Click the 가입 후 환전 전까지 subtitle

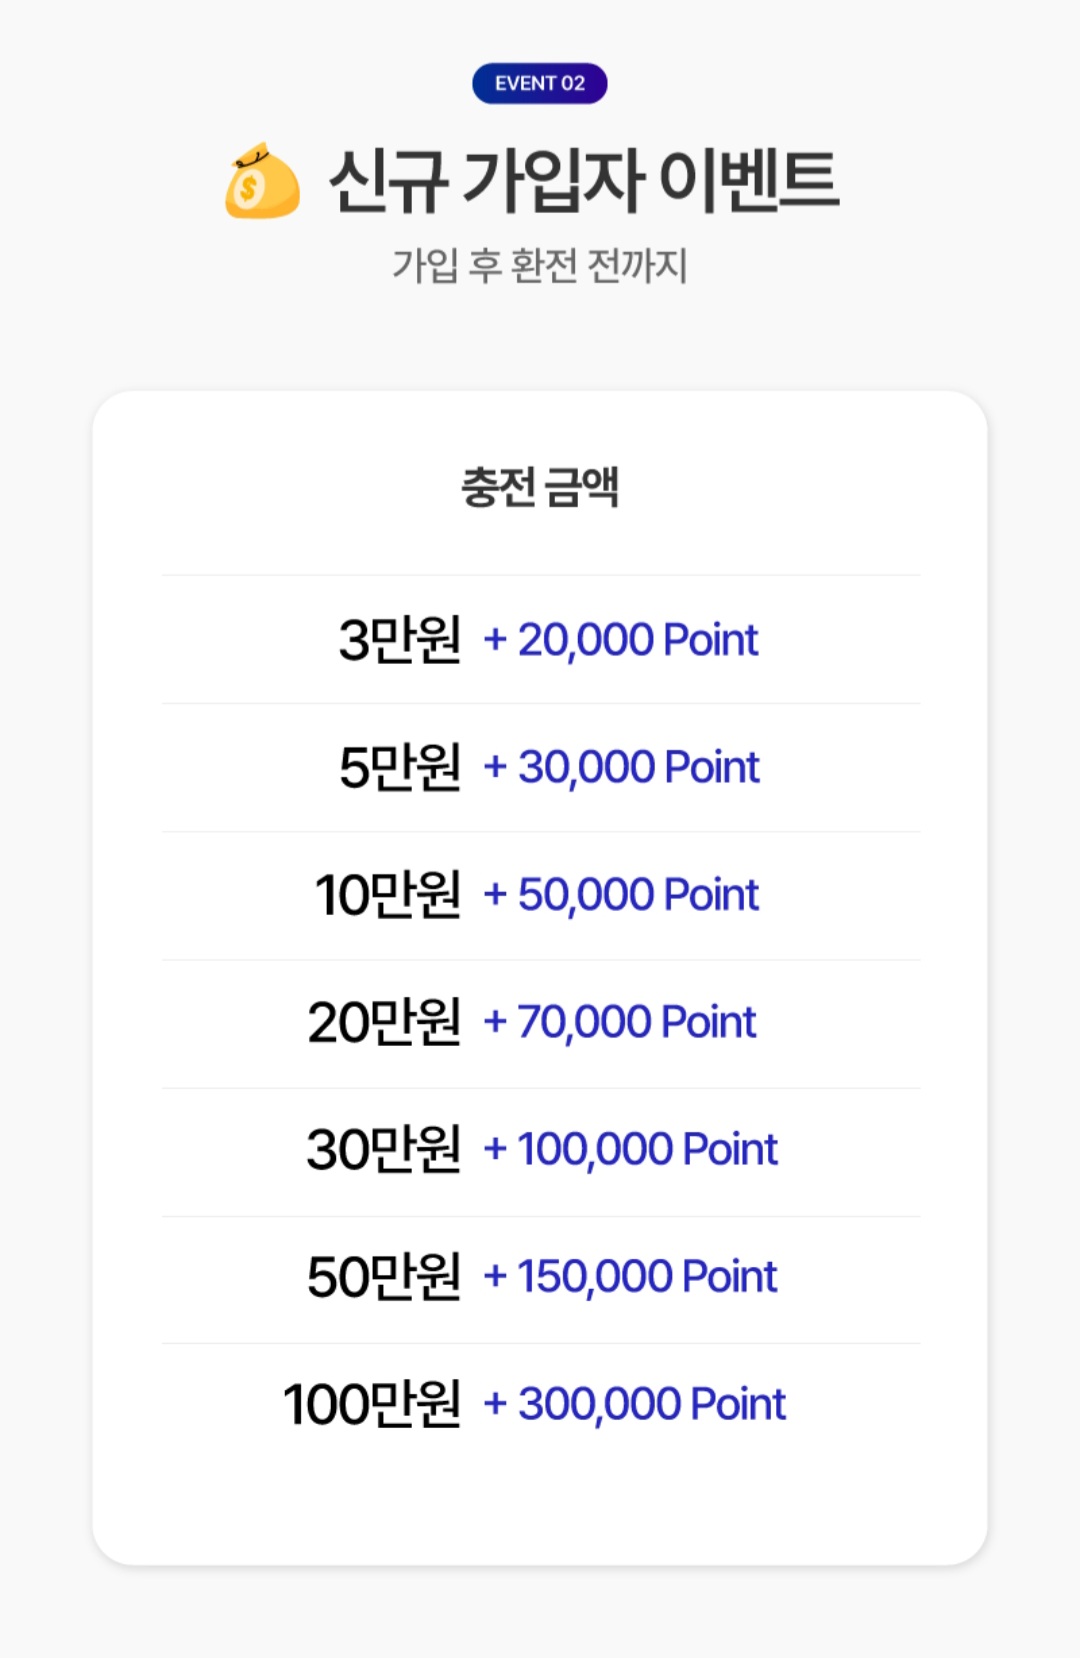(540, 265)
